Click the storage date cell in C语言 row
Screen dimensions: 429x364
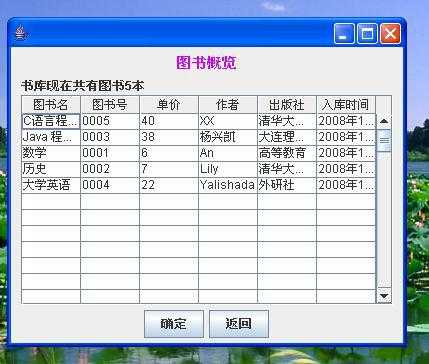click(346, 121)
